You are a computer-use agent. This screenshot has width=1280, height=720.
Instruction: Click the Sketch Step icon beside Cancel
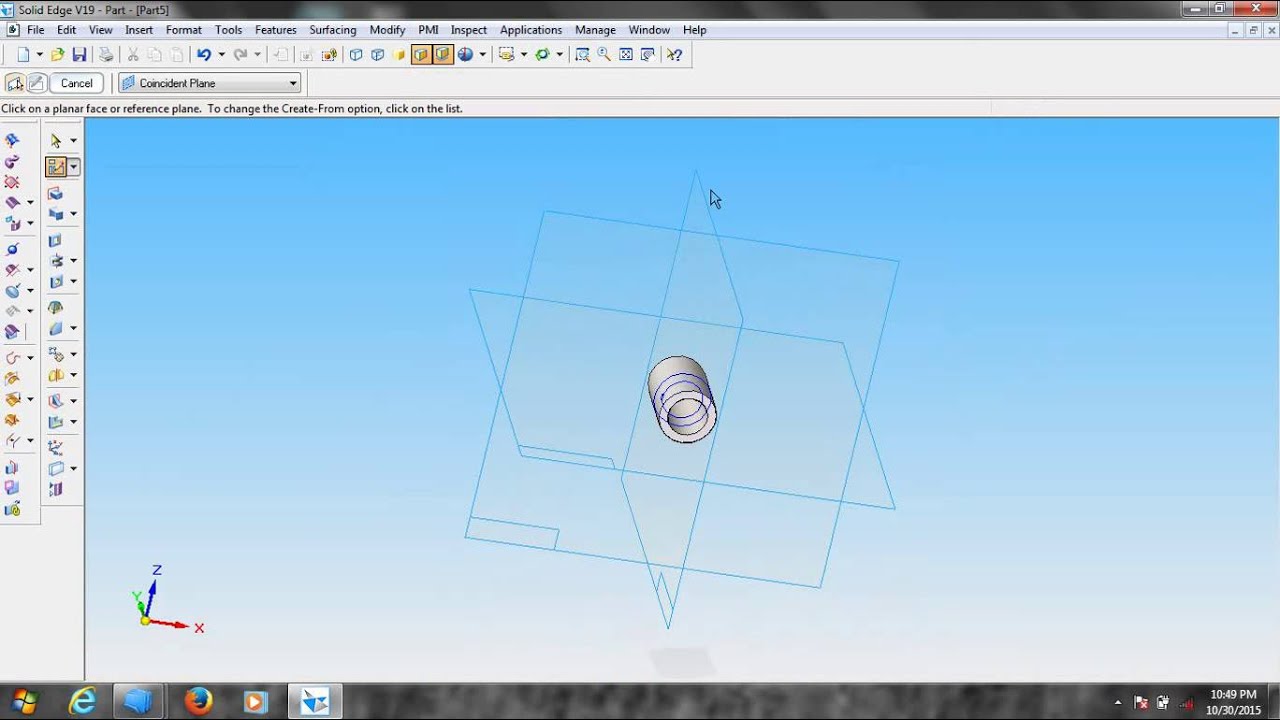click(36, 83)
